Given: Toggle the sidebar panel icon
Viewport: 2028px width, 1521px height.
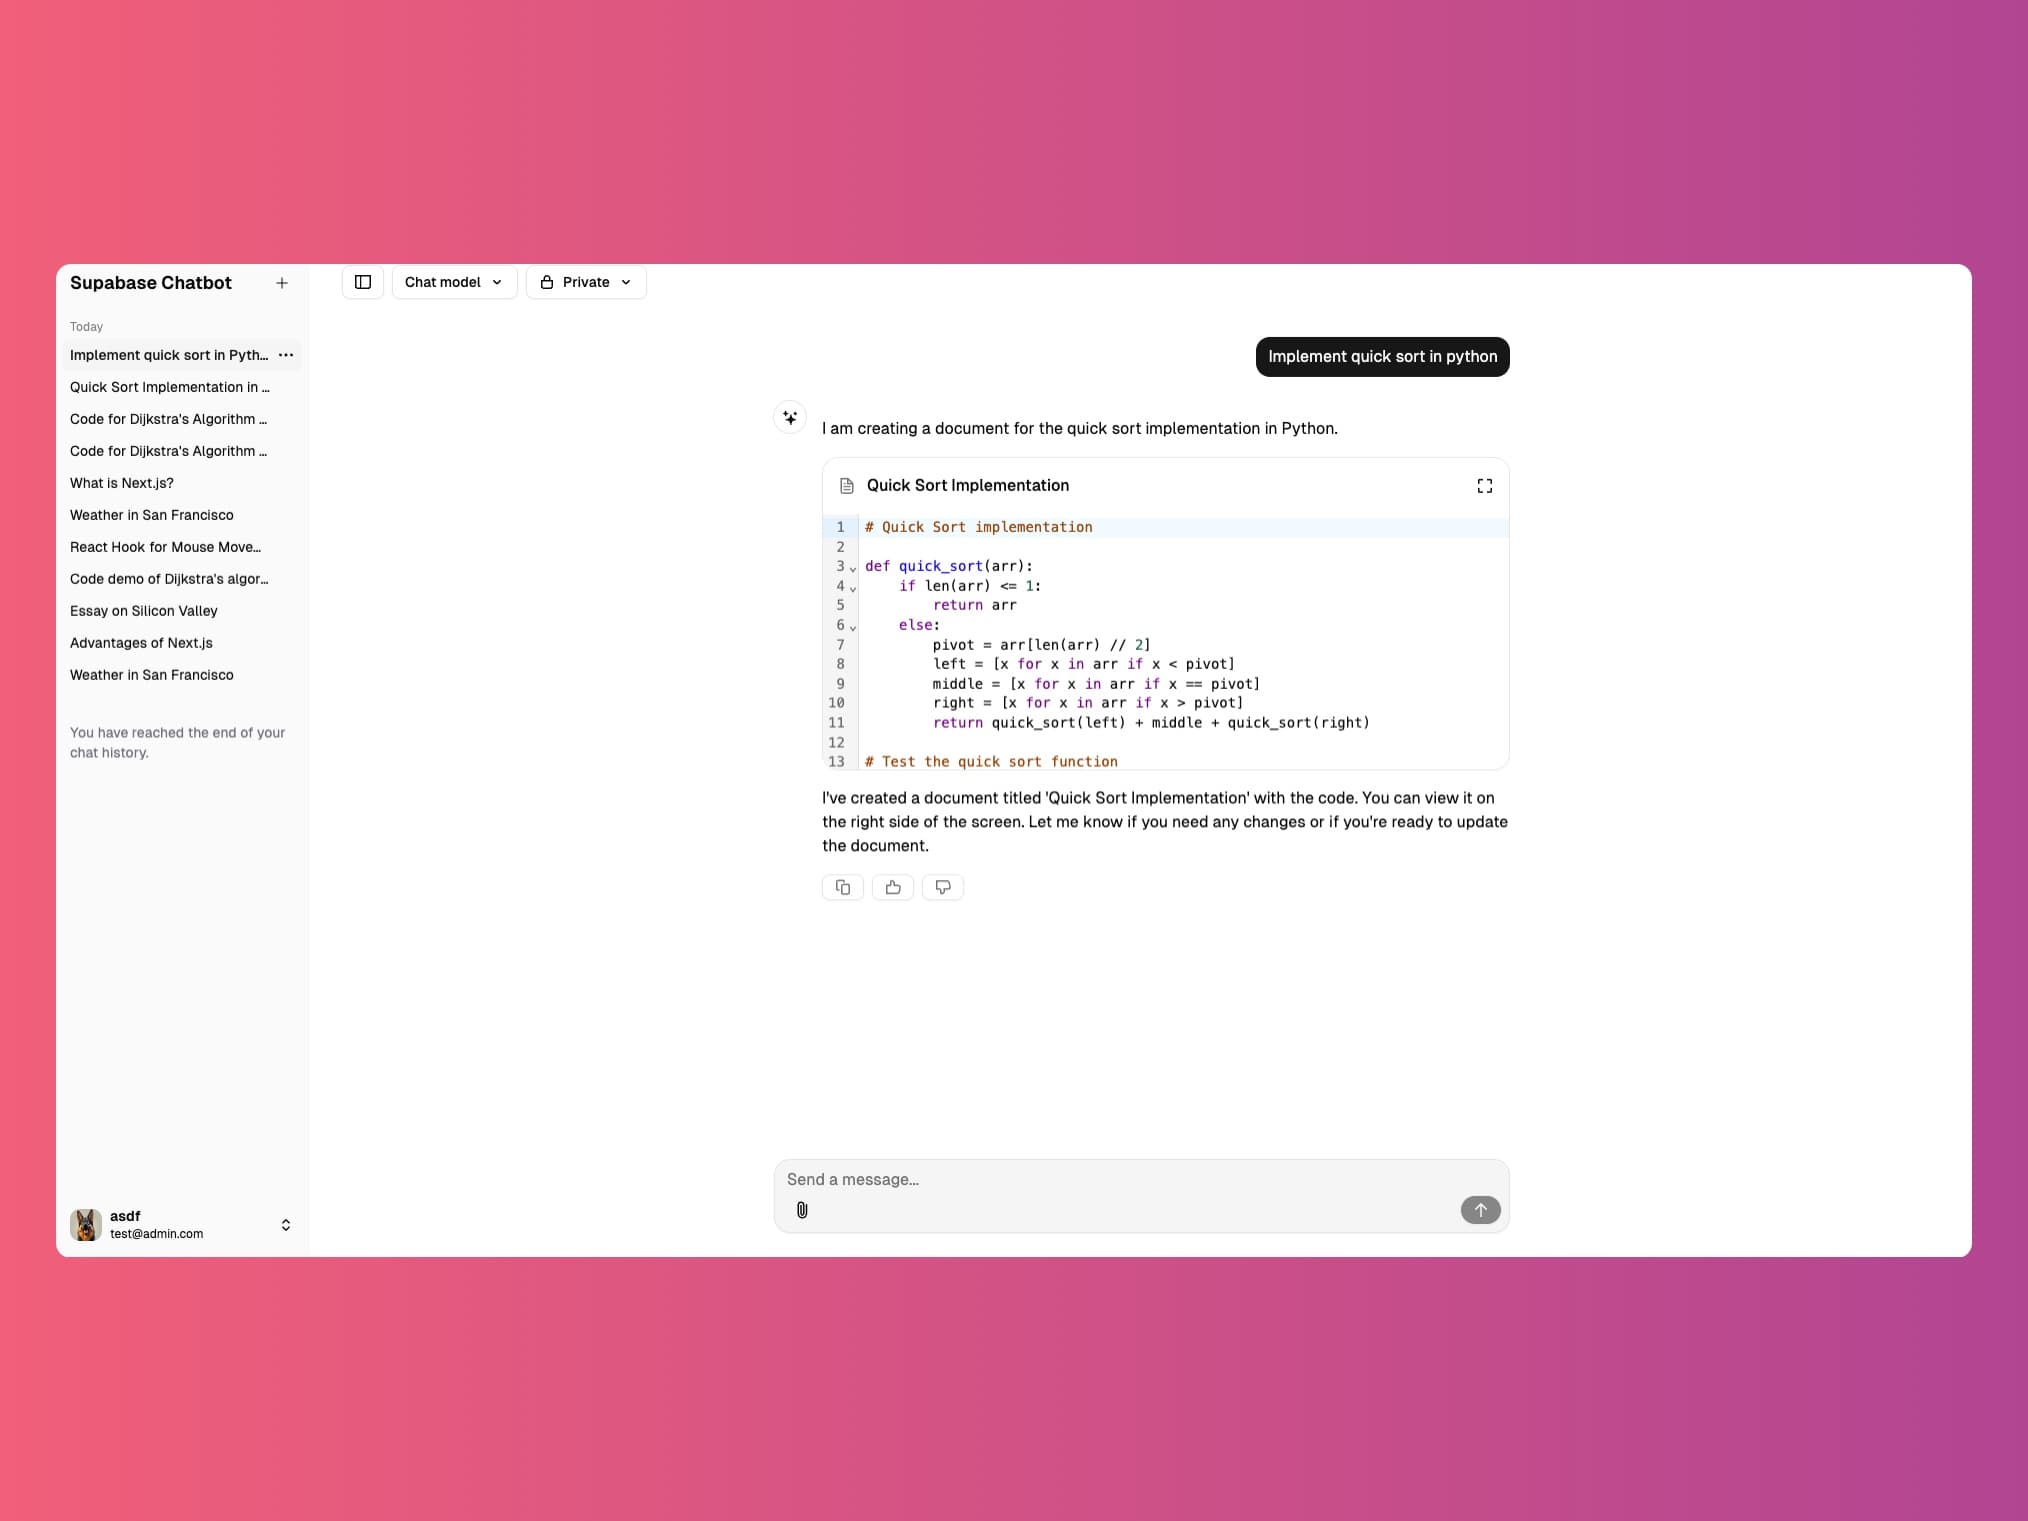Looking at the screenshot, I should (362, 282).
